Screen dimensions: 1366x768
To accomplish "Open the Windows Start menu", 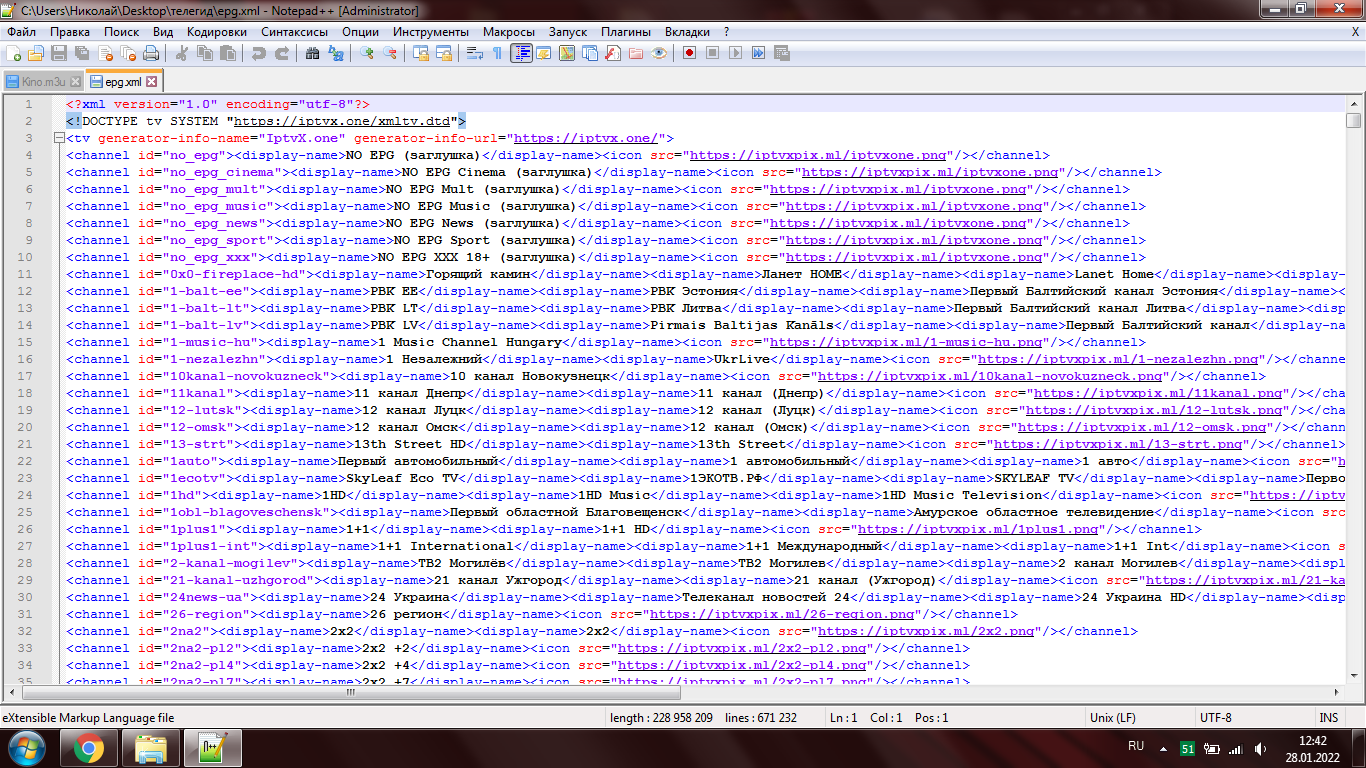I will click(x=26, y=748).
